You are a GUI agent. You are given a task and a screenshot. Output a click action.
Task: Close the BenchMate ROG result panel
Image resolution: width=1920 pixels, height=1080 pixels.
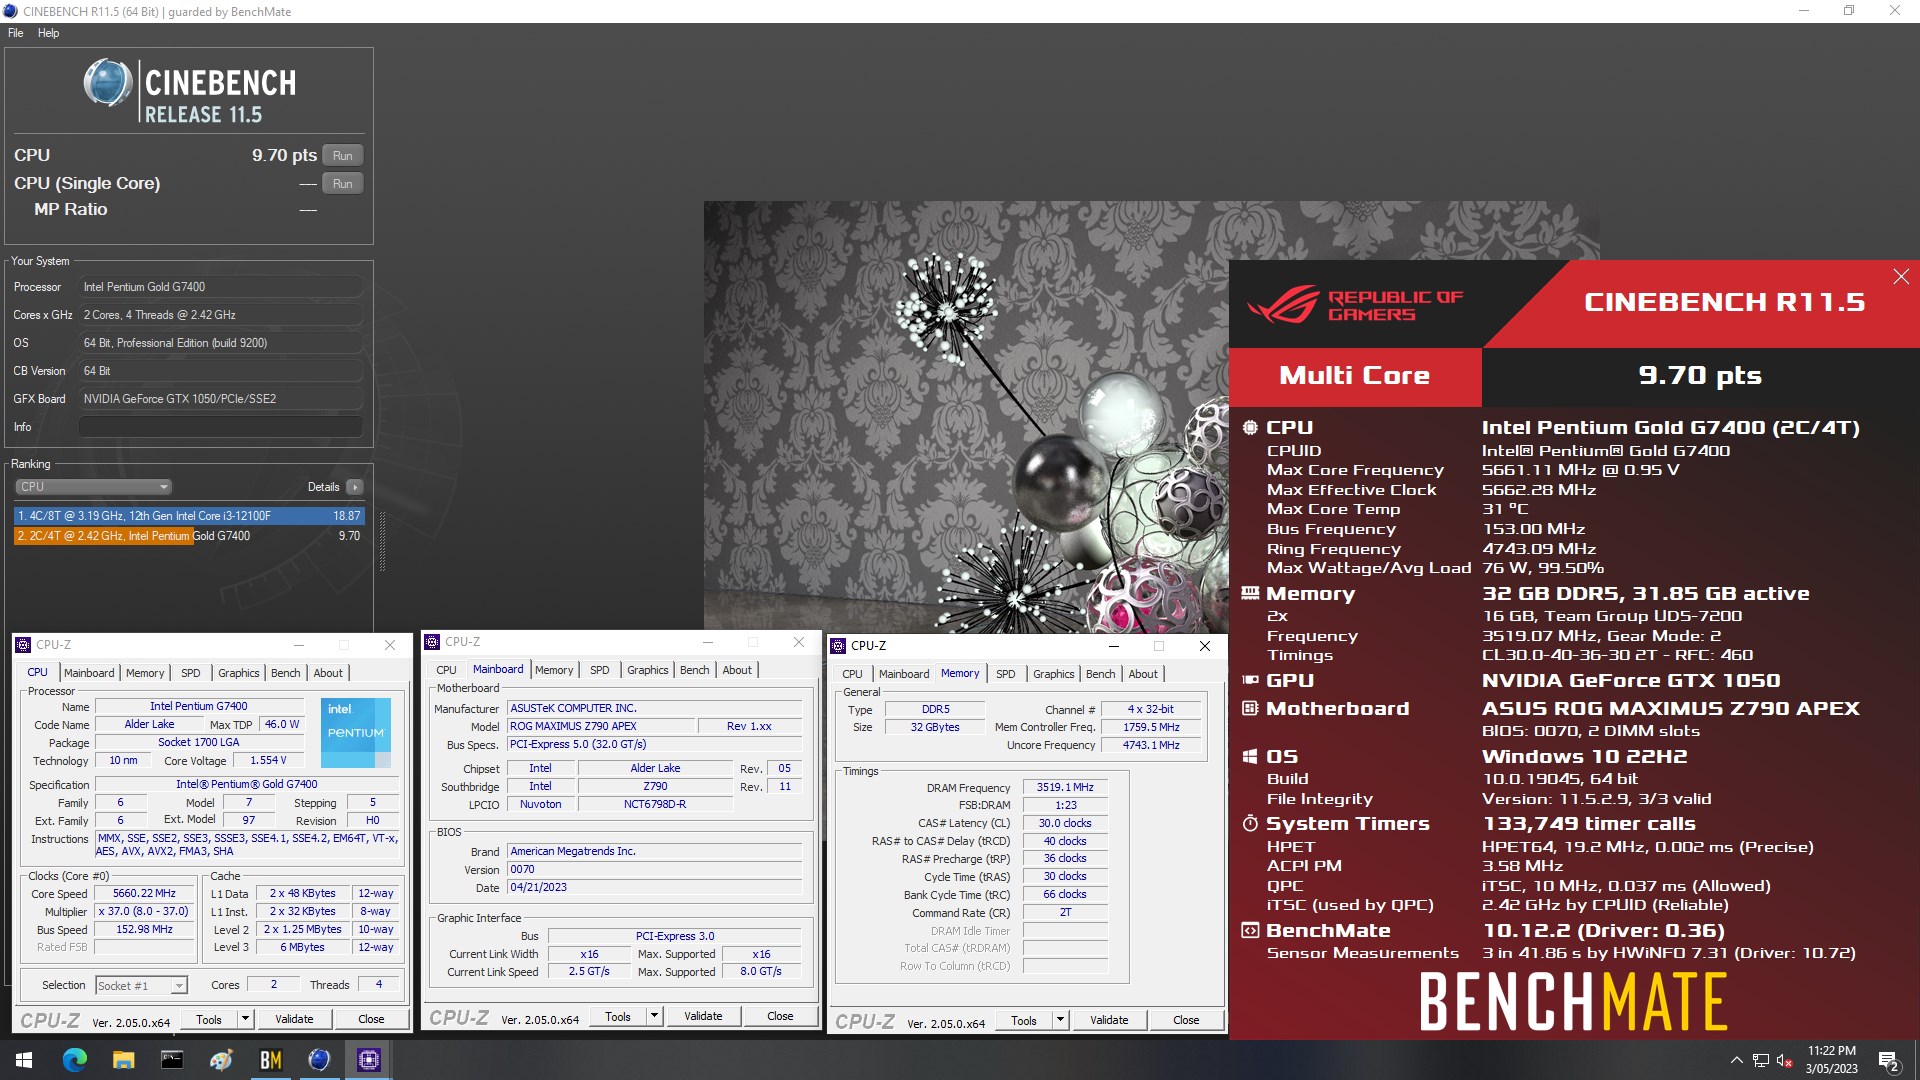(1901, 277)
